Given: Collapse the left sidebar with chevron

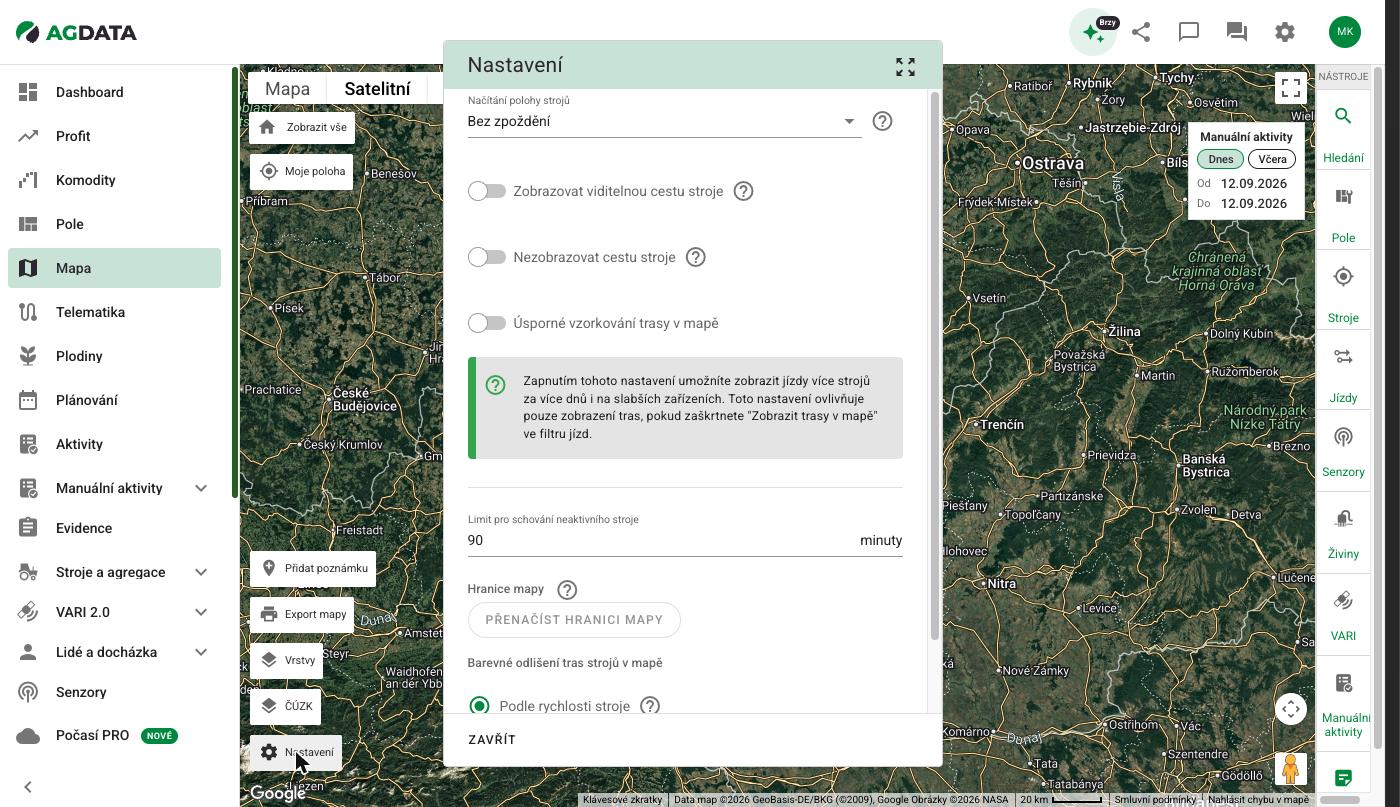Looking at the screenshot, I should click(28, 787).
